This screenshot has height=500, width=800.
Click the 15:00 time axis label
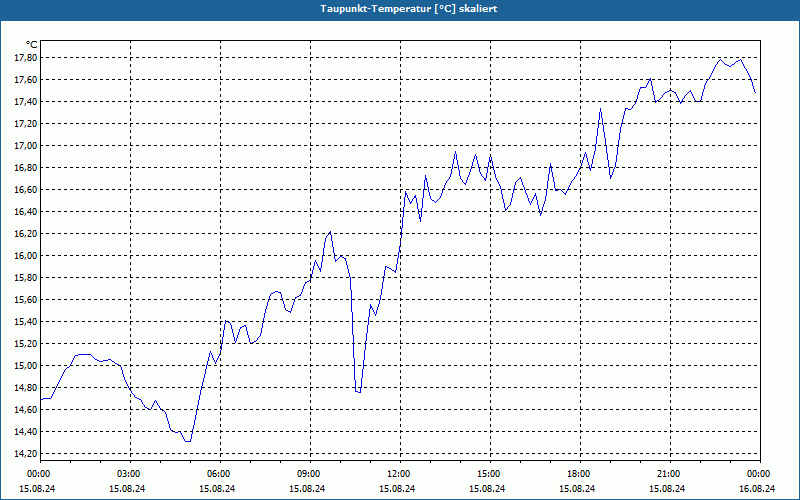(x=488, y=474)
